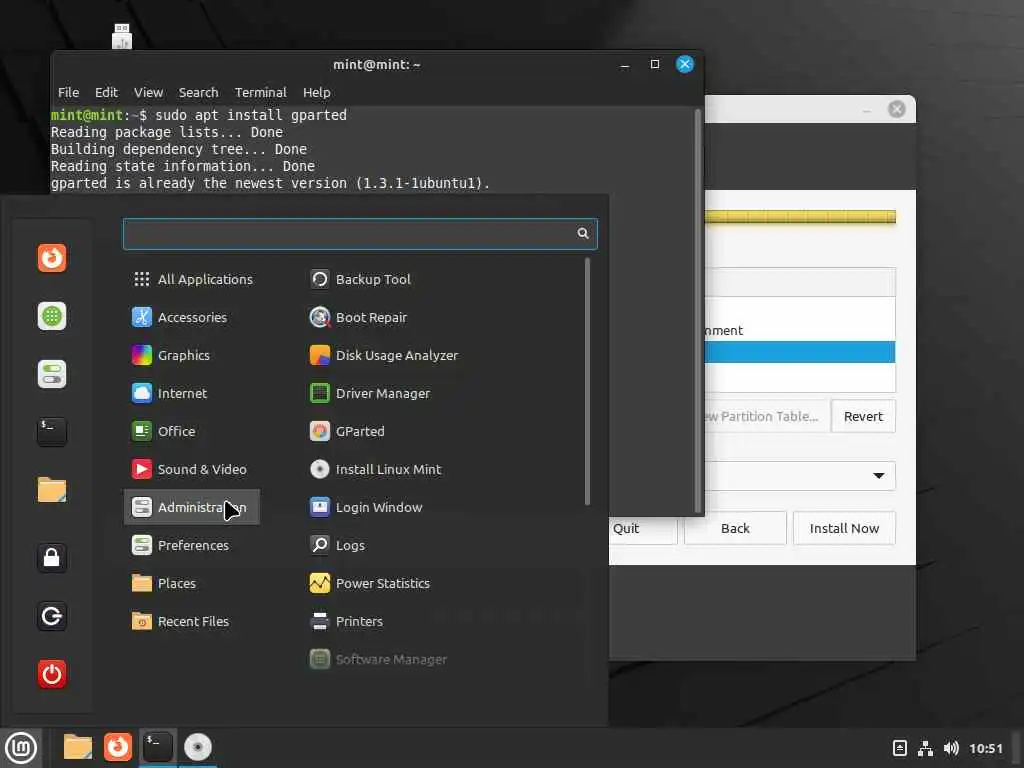
Task: Click the Linux Mint menu button on panel
Action: [21, 748]
